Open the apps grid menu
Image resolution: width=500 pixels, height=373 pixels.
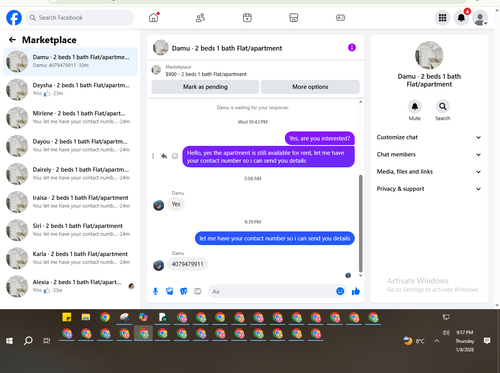(x=442, y=18)
